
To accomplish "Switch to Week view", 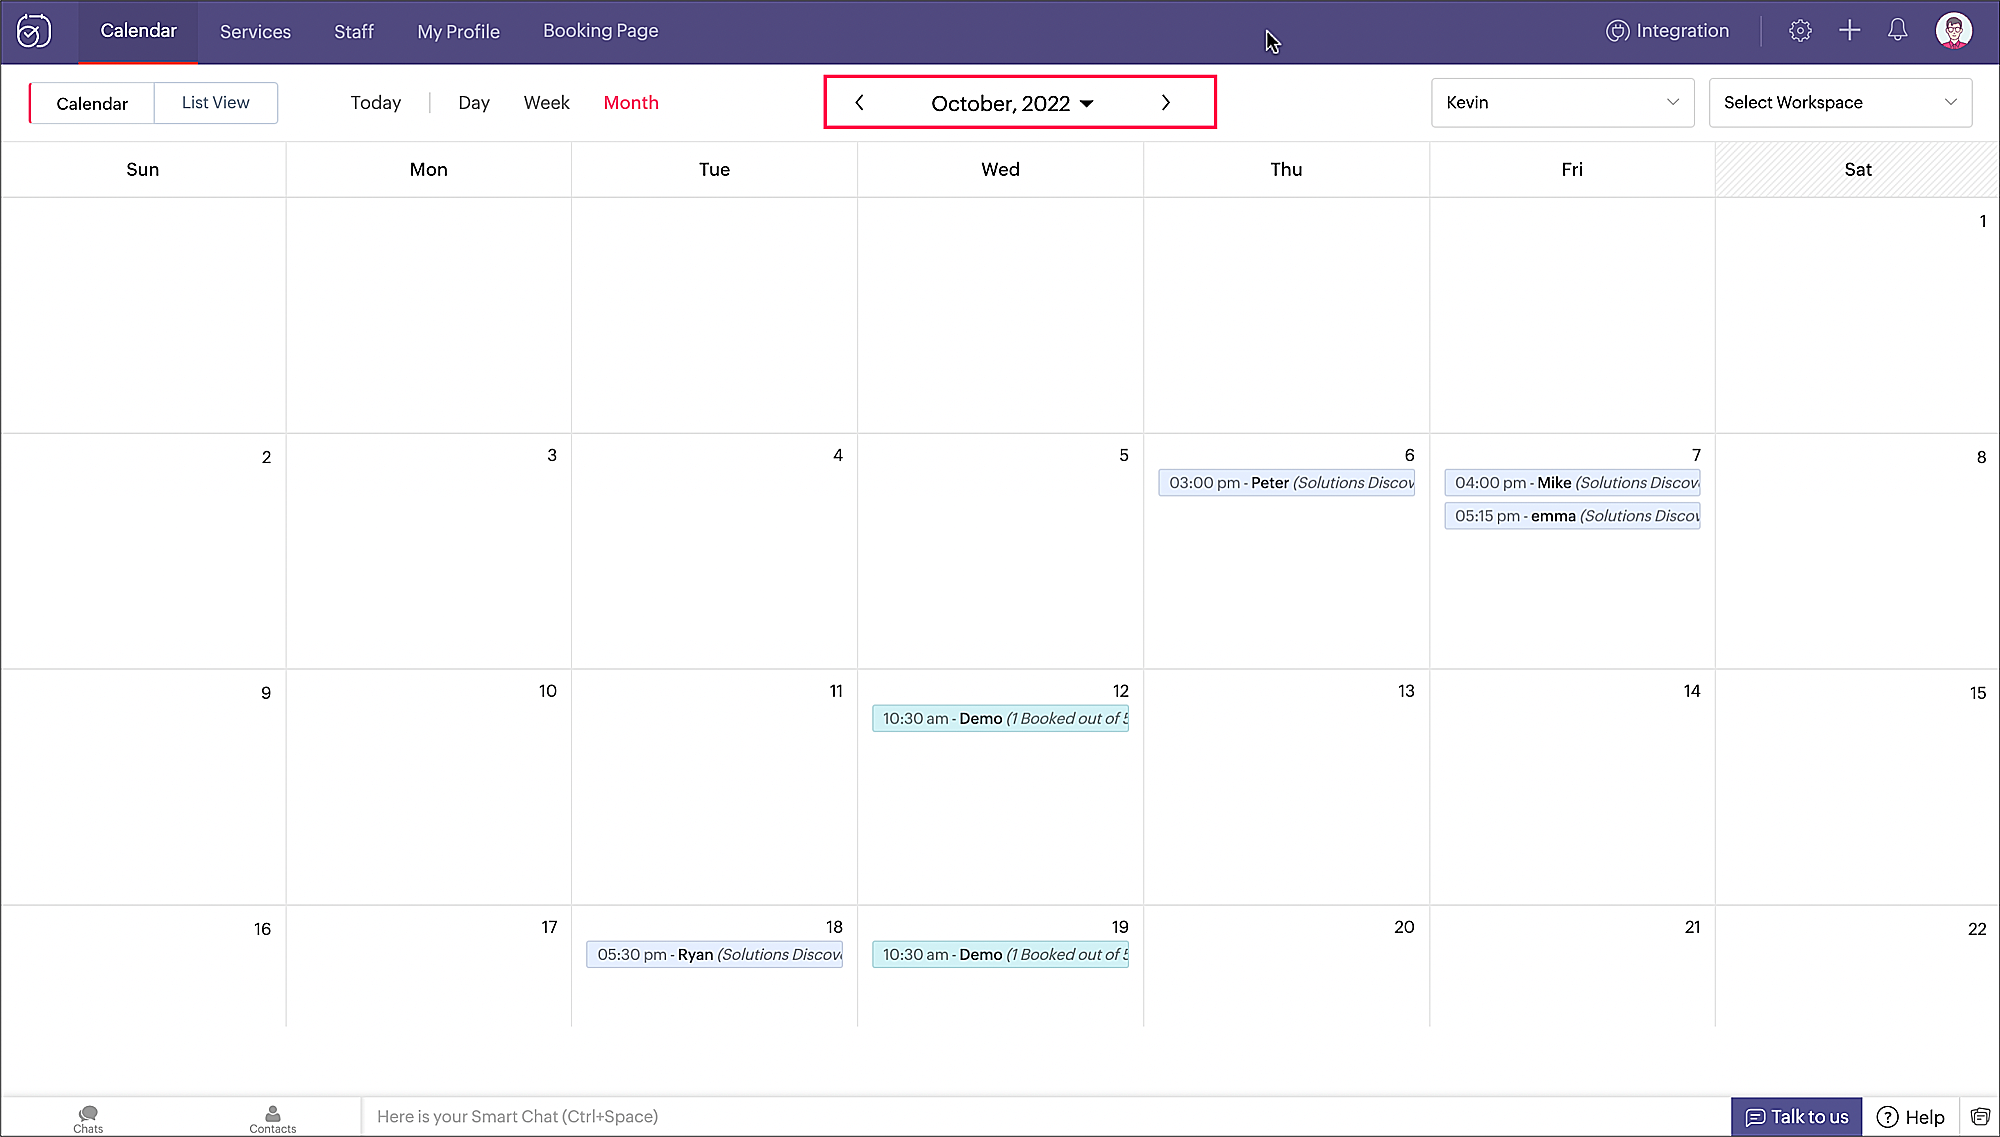I will [x=546, y=103].
